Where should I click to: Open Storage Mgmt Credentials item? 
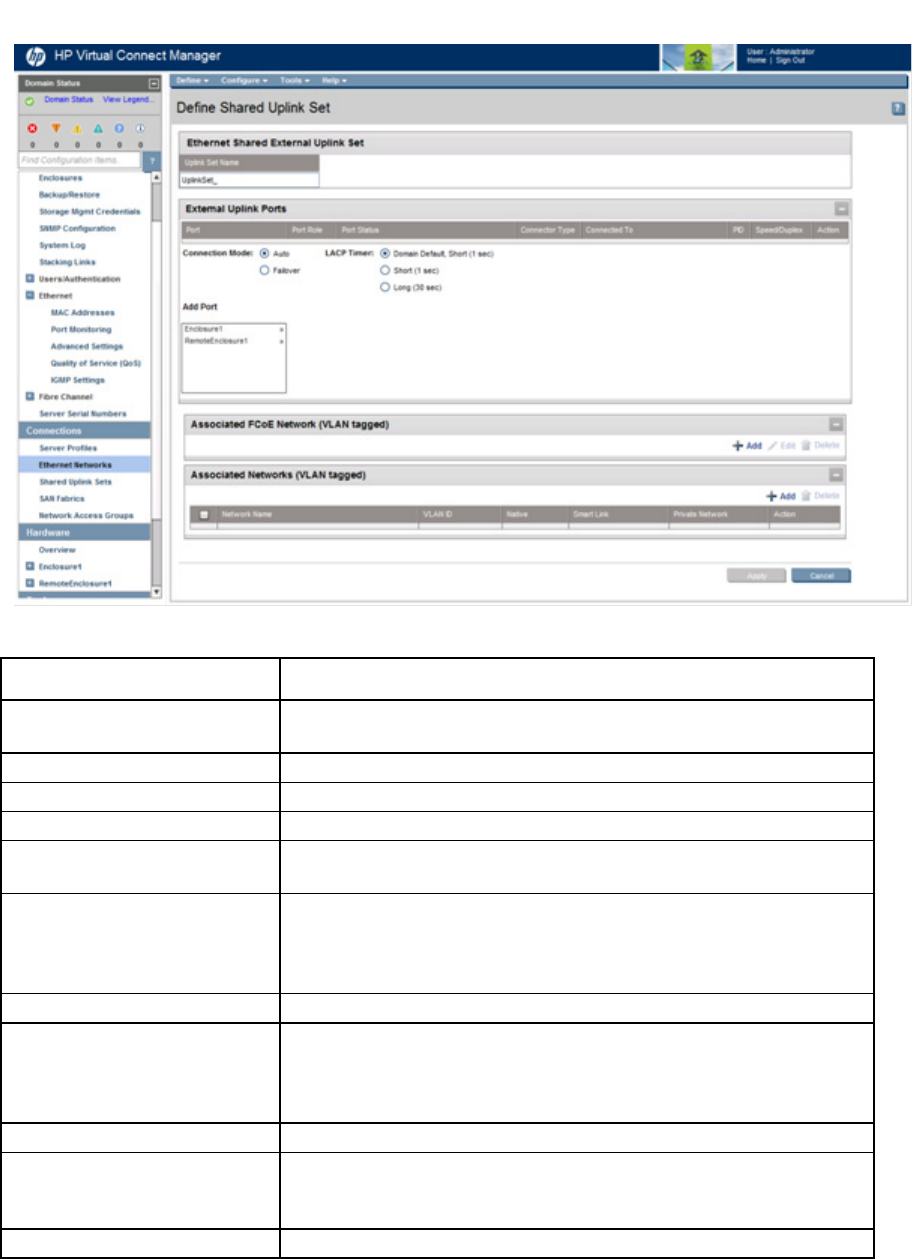pos(89,212)
